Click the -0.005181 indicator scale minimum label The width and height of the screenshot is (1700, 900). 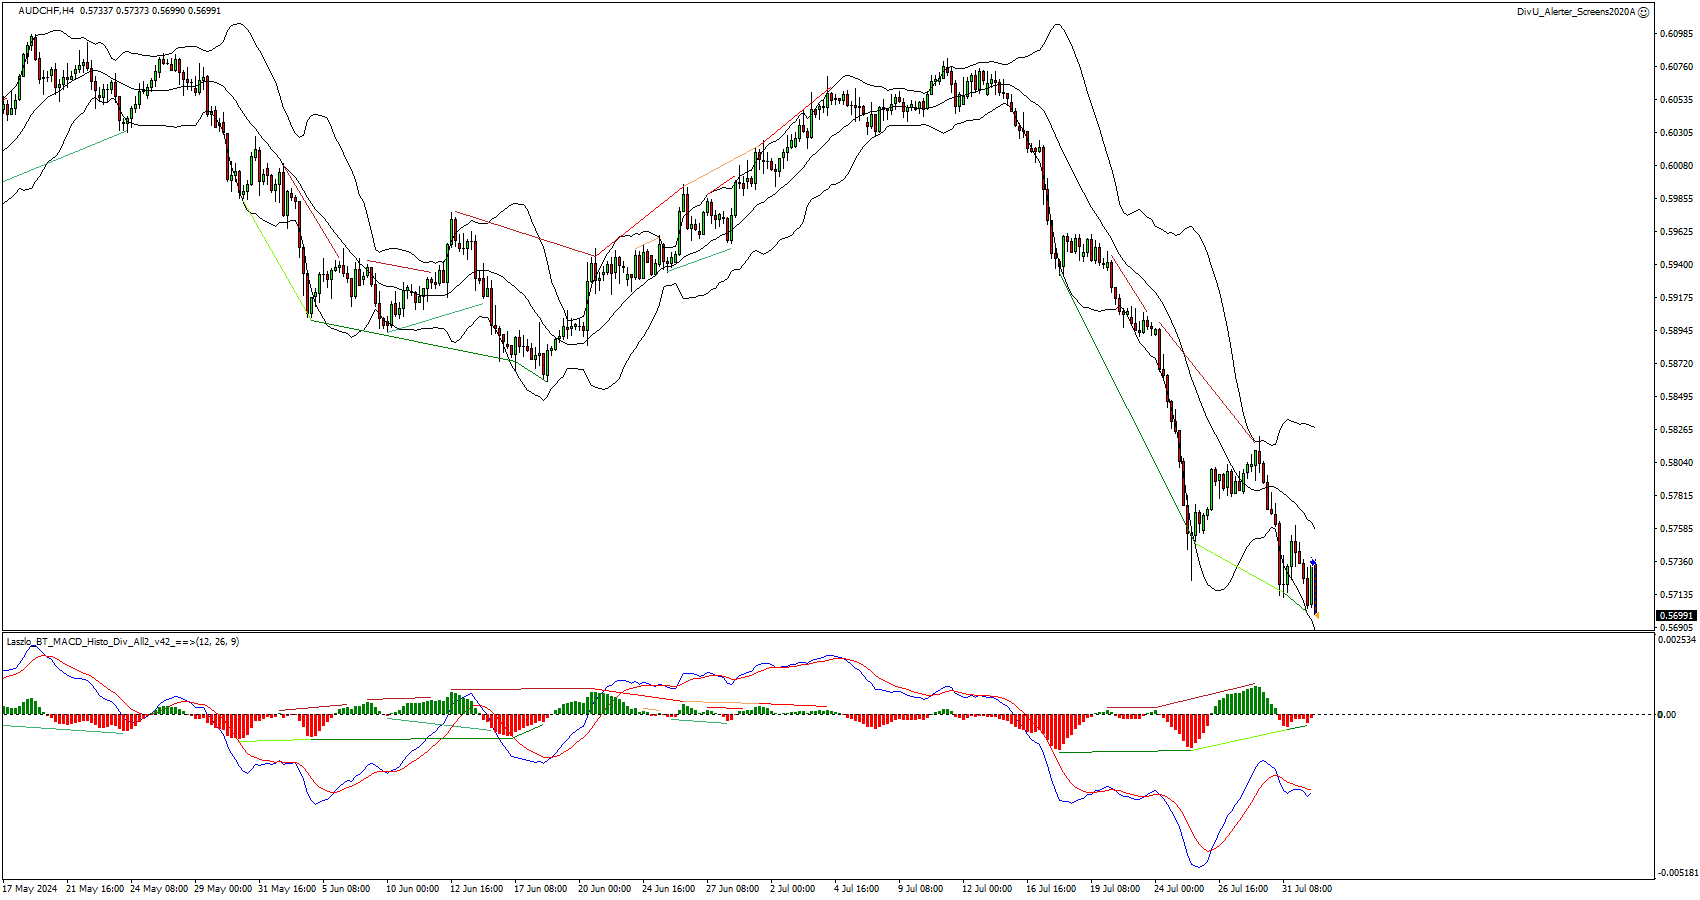[1676, 873]
